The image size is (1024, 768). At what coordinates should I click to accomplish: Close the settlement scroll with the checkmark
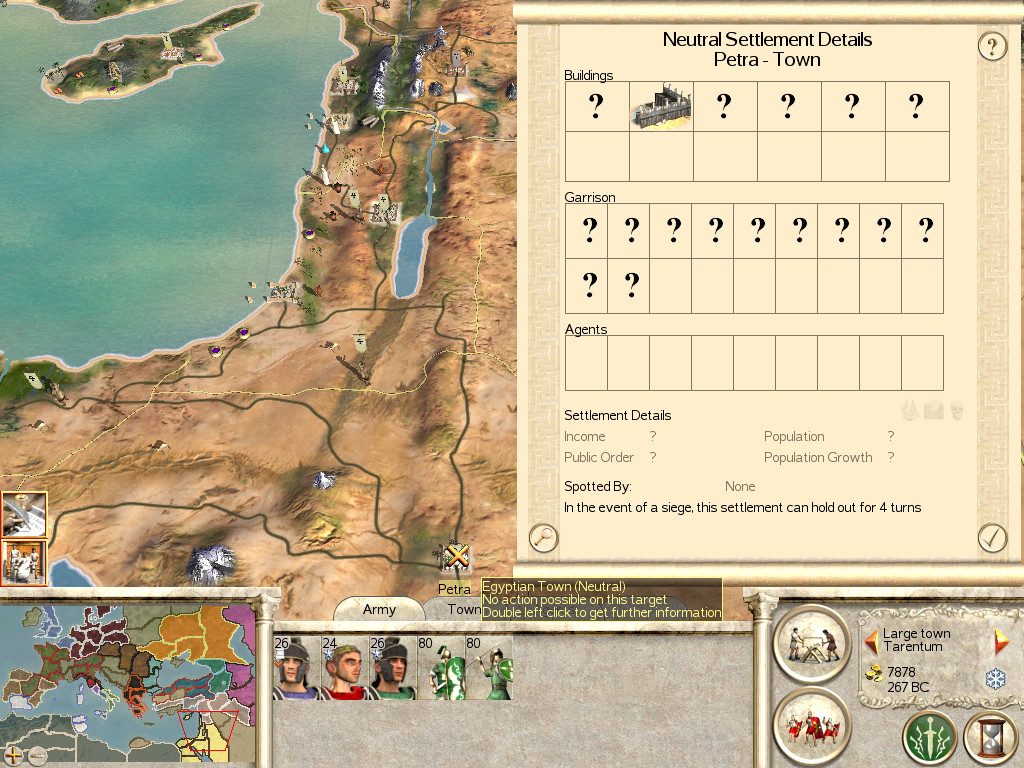click(x=992, y=538)
